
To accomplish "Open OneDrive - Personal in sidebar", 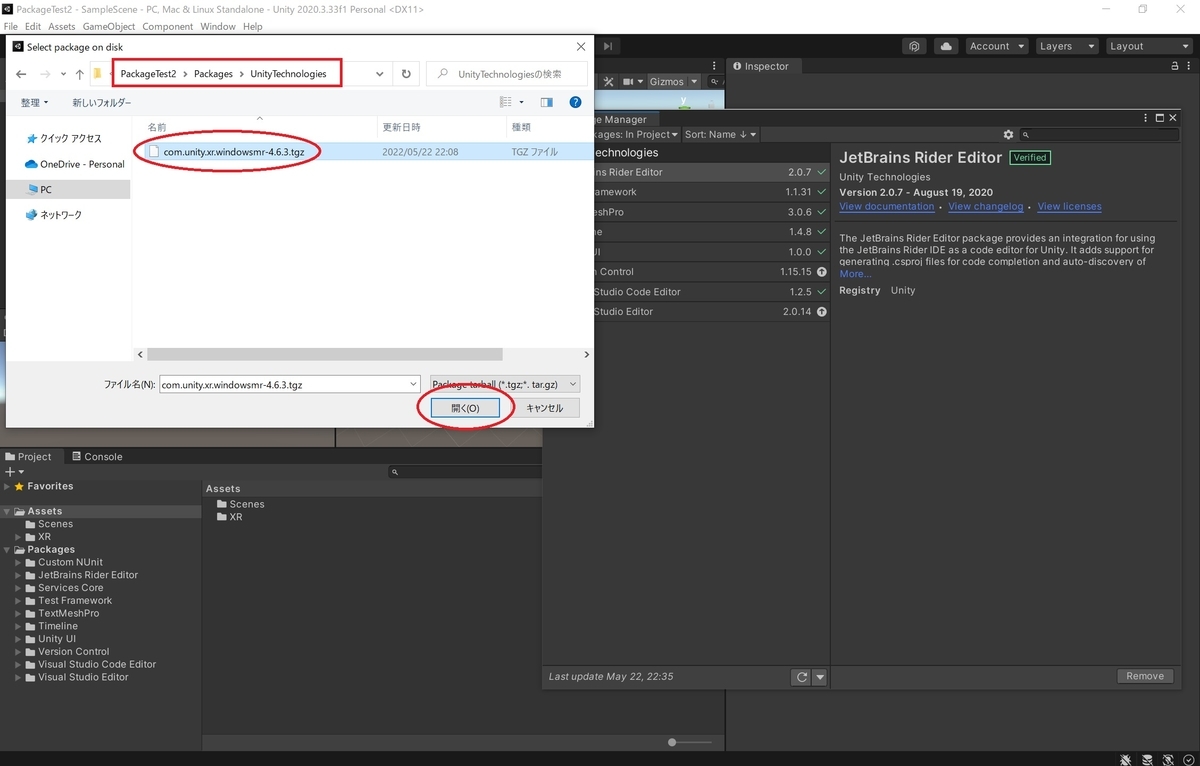I will point(75,164).
